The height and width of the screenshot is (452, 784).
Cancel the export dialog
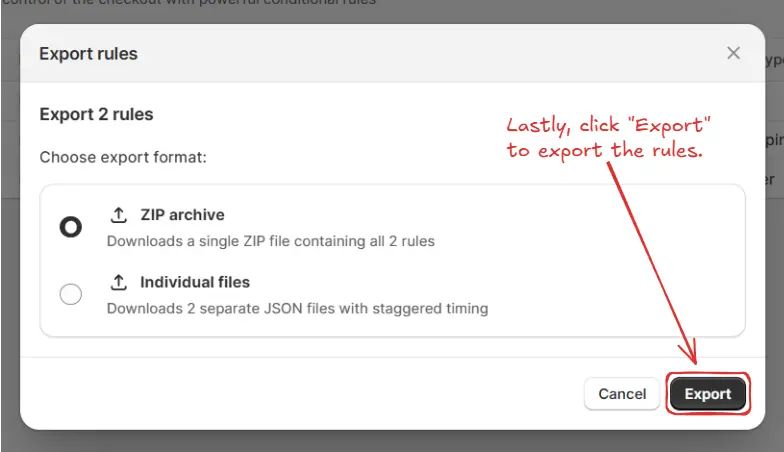pyautogui.click(x=622, y=394)
